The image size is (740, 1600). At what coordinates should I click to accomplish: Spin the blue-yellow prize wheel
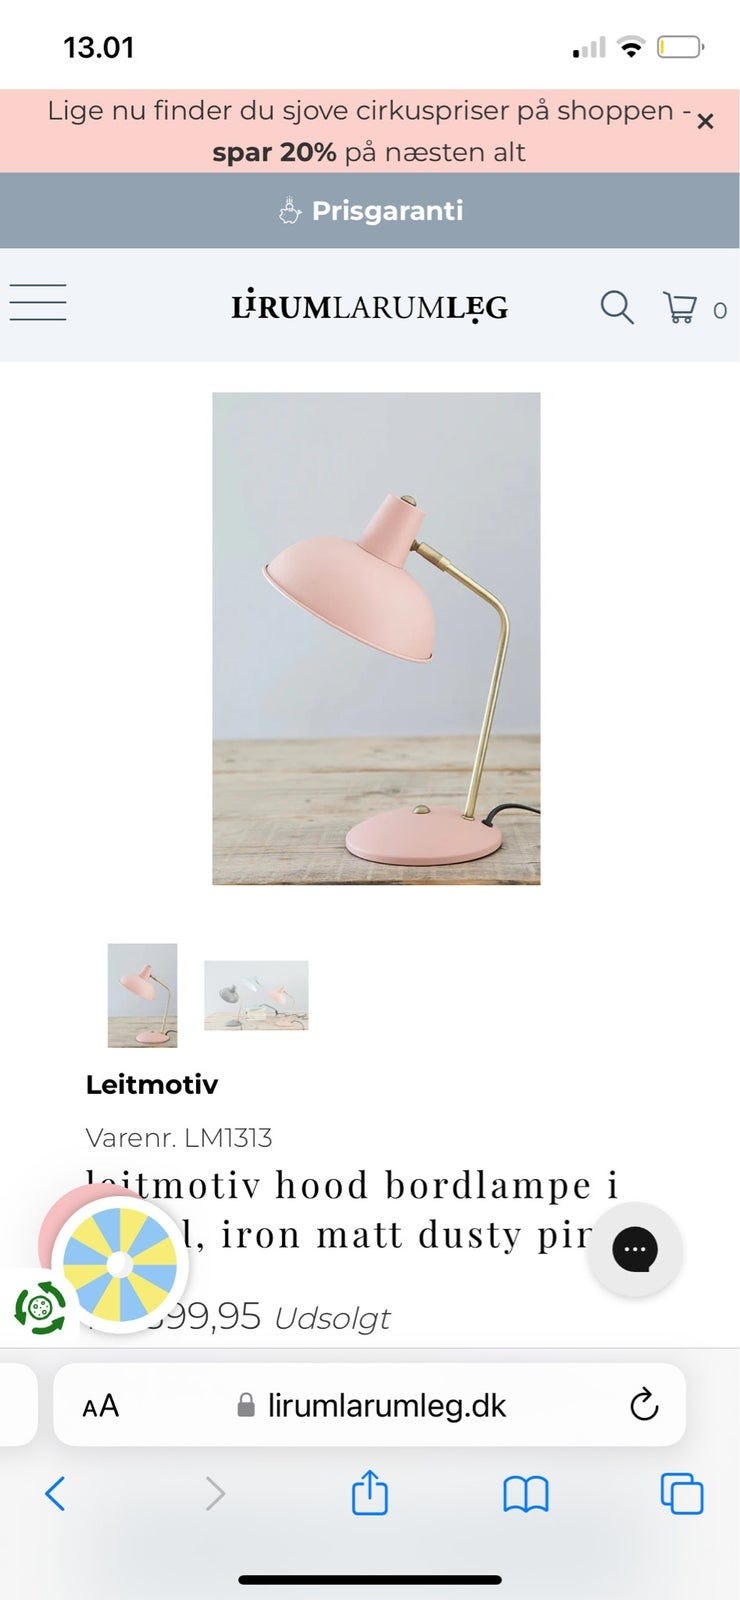coord(119,1265)
